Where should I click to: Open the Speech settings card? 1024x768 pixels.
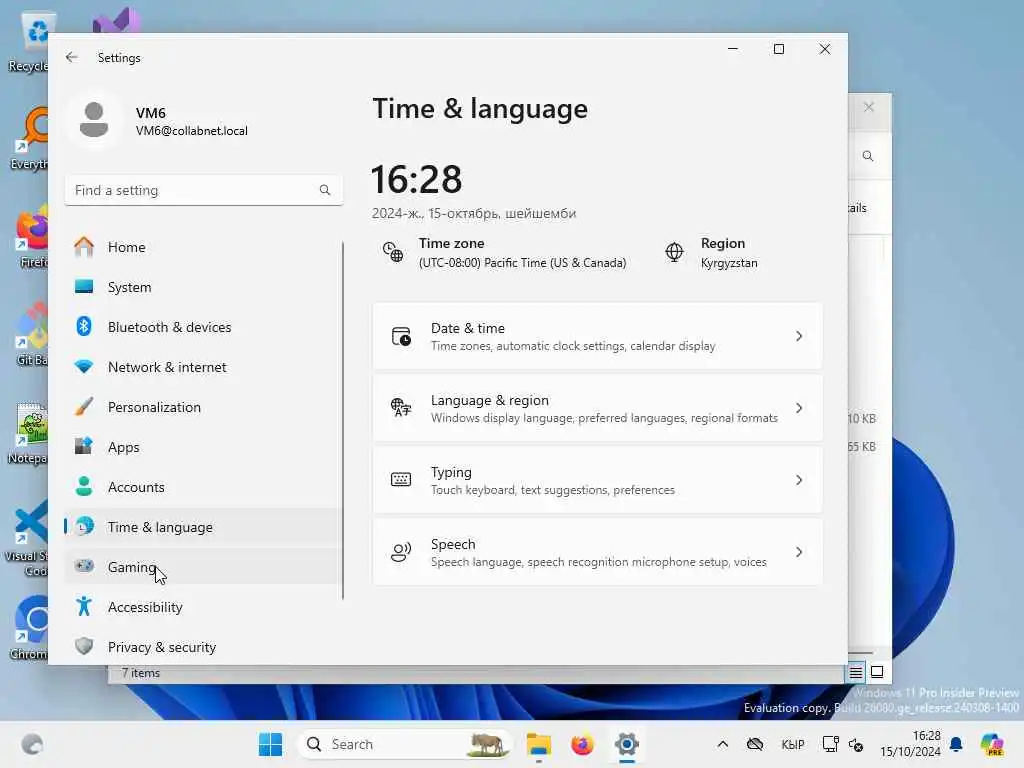click(x=597, y=552)
